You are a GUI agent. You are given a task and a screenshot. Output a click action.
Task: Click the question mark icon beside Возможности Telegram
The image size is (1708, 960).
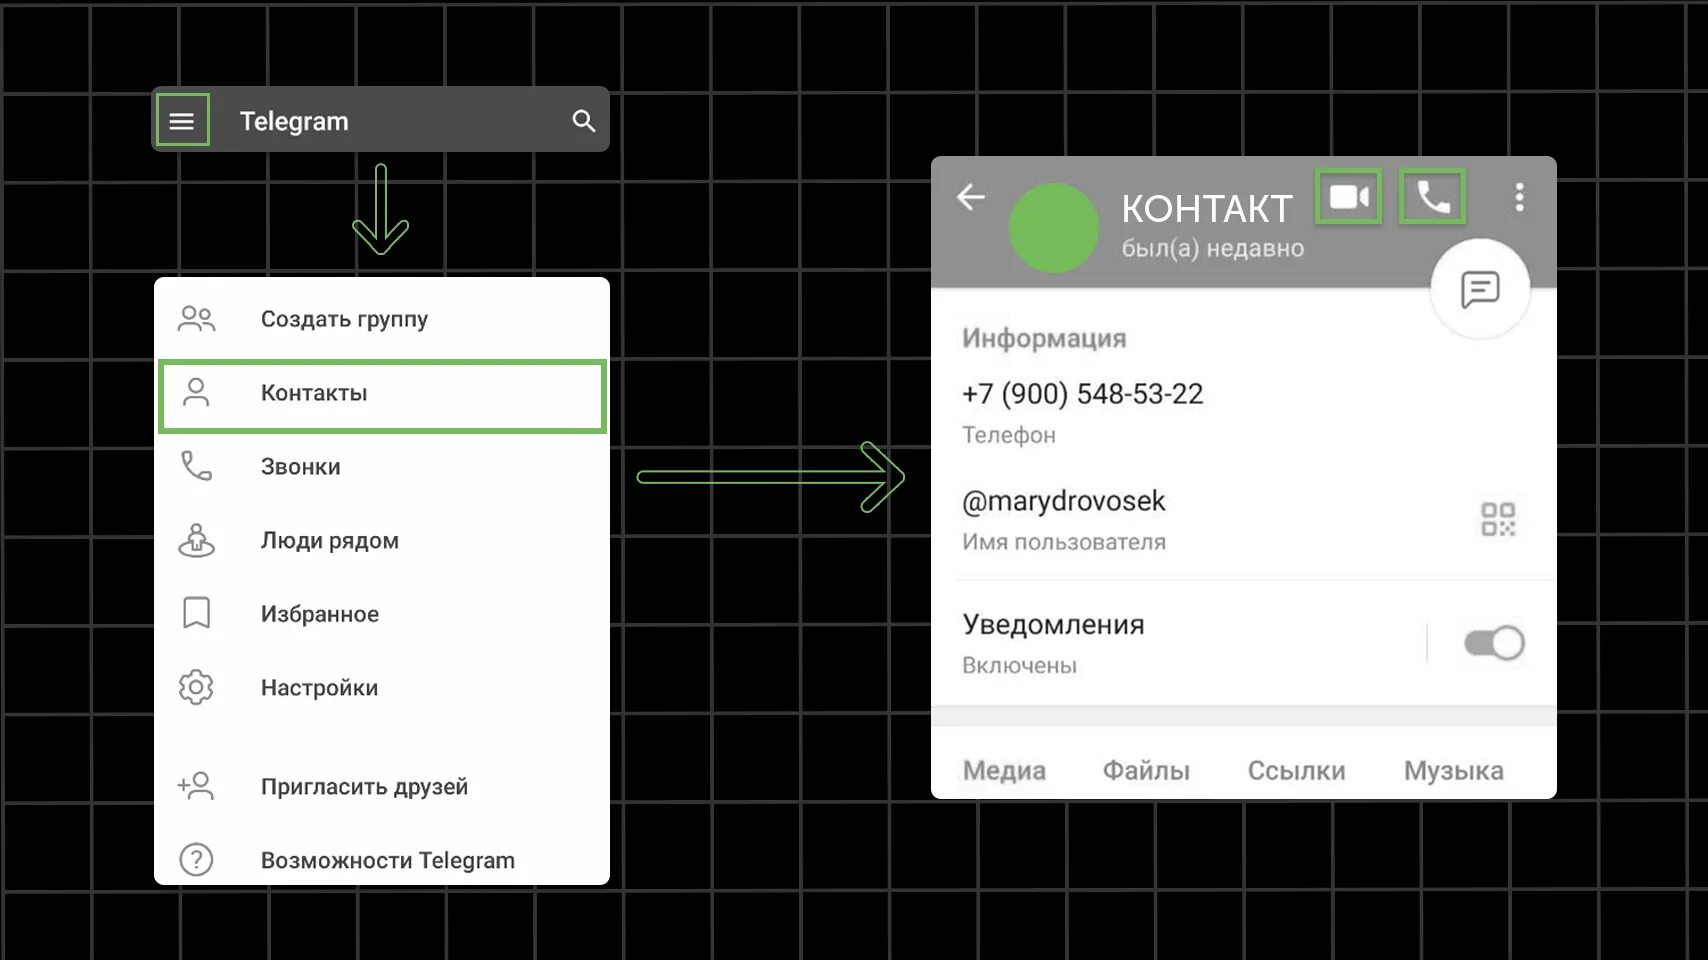coord(196,860)
